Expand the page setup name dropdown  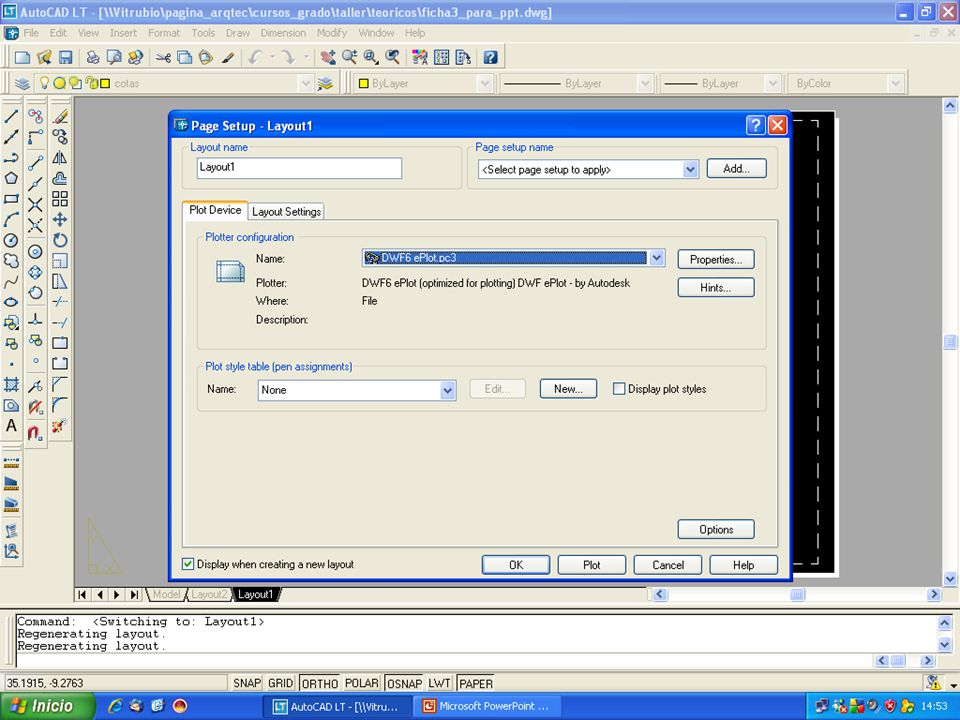tap(690, 170)
